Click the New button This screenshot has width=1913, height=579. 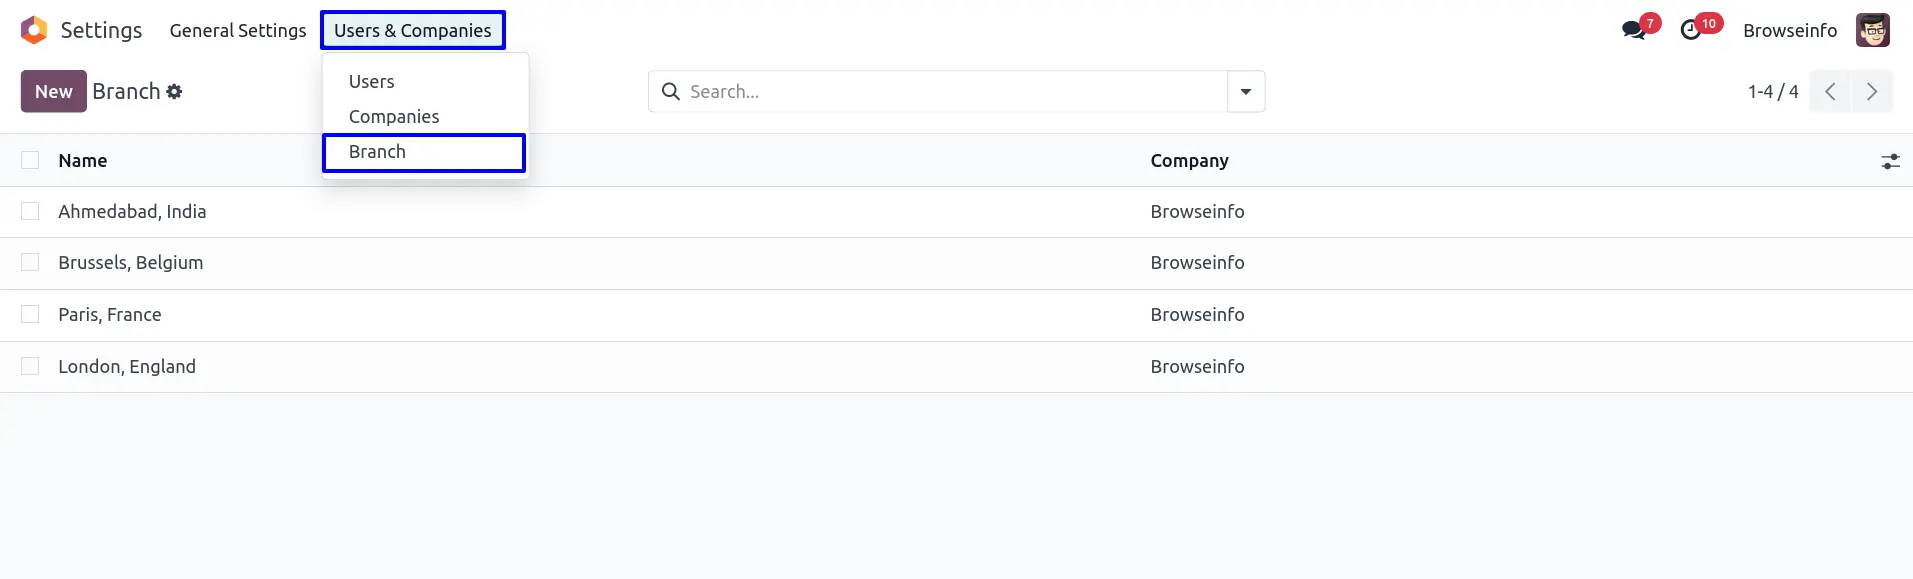point(54,92)
